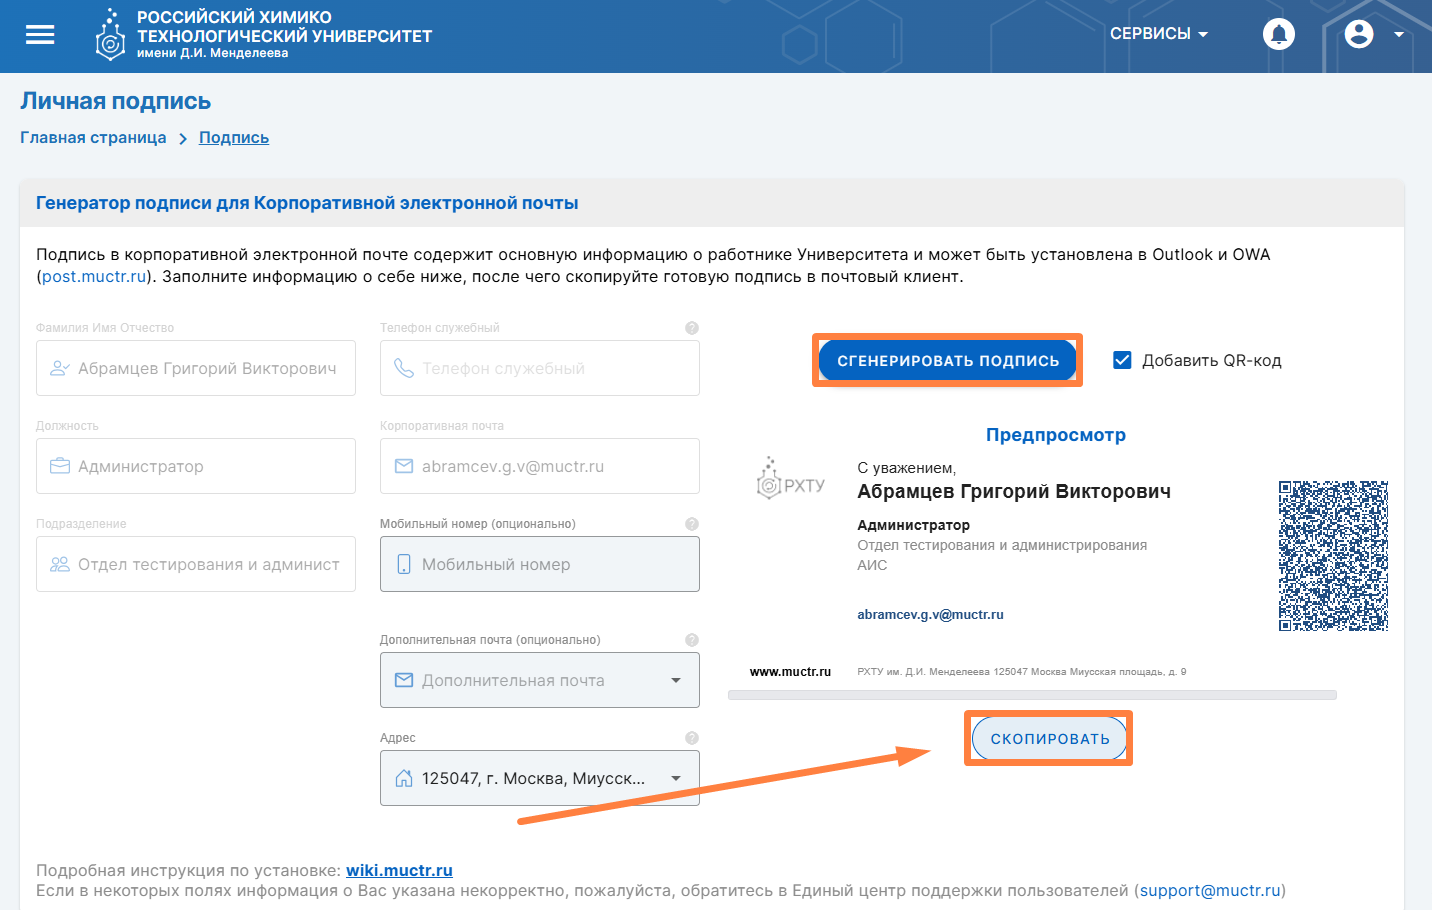
Task: Click the university logo in the header
Action: click(x=110, y=36)
